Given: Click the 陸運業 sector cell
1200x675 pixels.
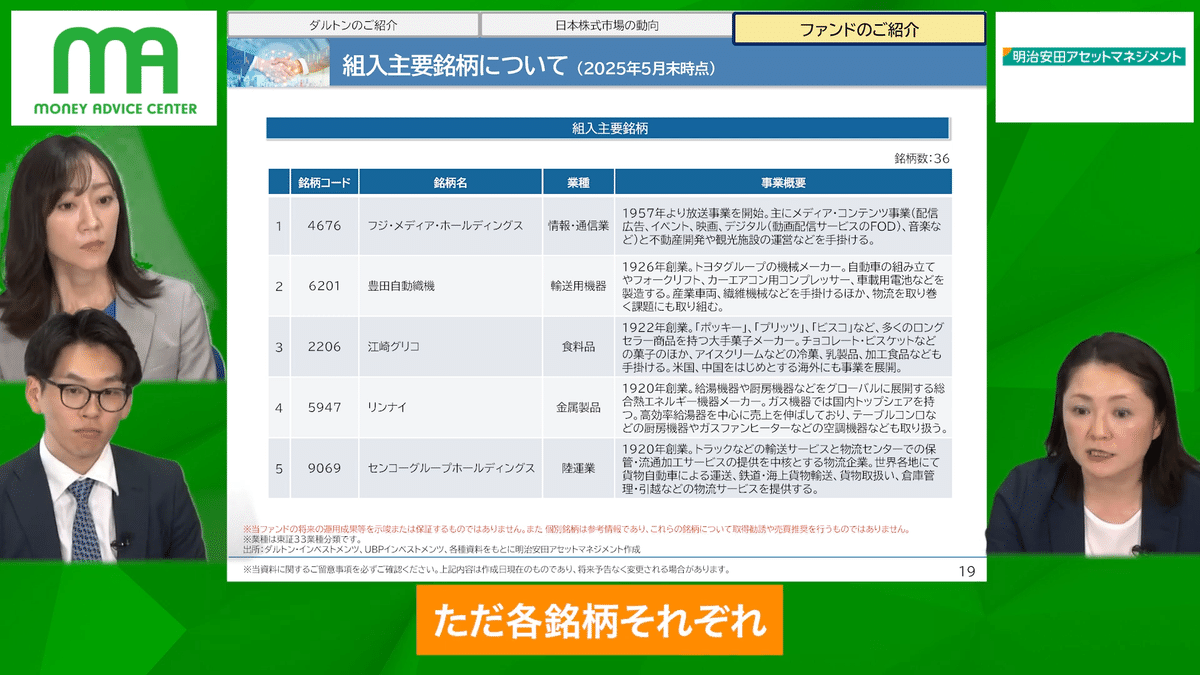Looking at the screenshot, I should click(x=578, y=467).
